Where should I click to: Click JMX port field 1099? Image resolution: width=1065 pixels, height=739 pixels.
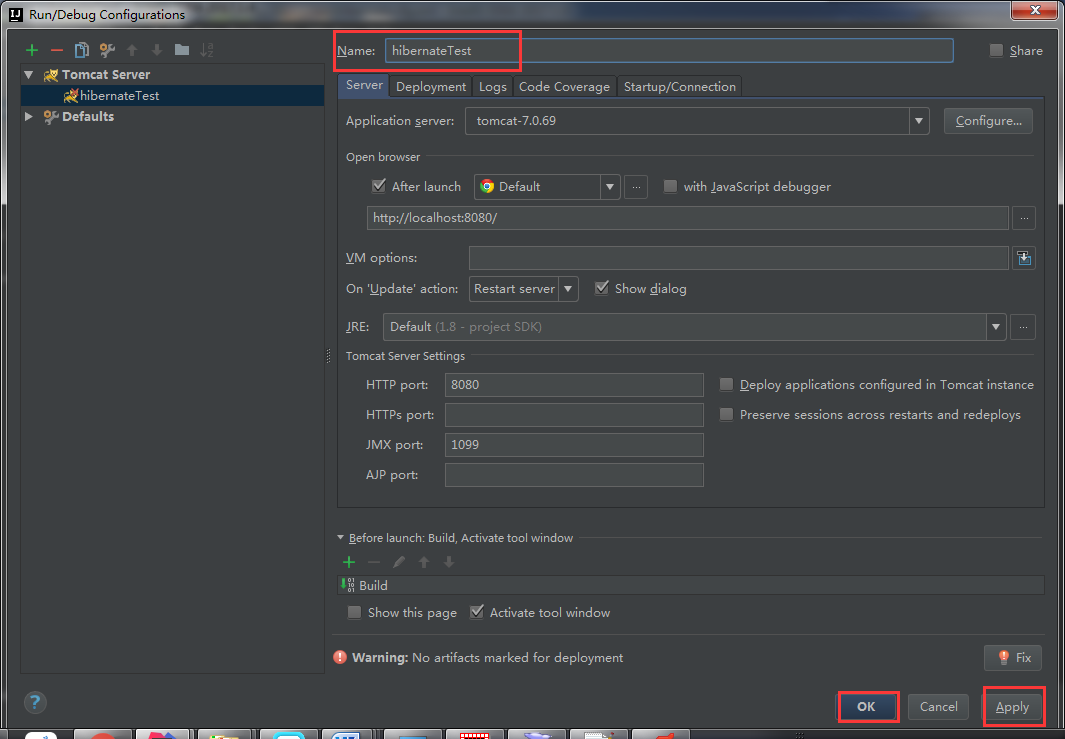(574, 445)
